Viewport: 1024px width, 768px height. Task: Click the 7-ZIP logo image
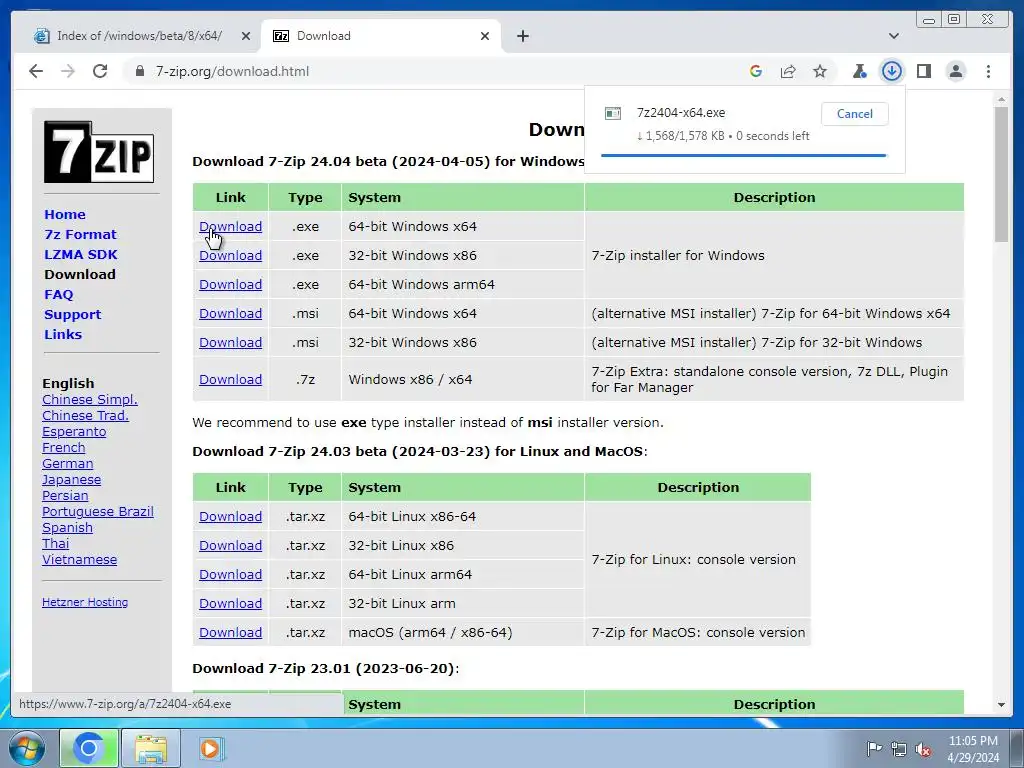click(99, 152)
